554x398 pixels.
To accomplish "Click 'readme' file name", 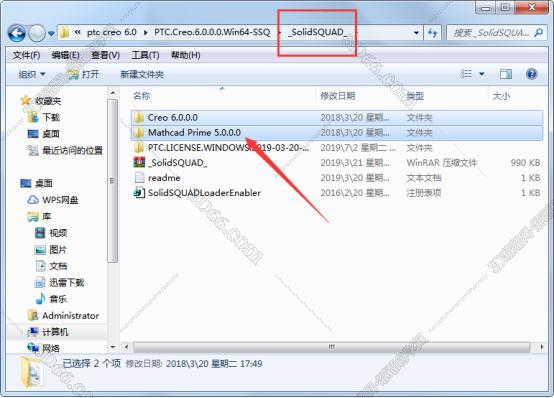I will click(164, 178).
